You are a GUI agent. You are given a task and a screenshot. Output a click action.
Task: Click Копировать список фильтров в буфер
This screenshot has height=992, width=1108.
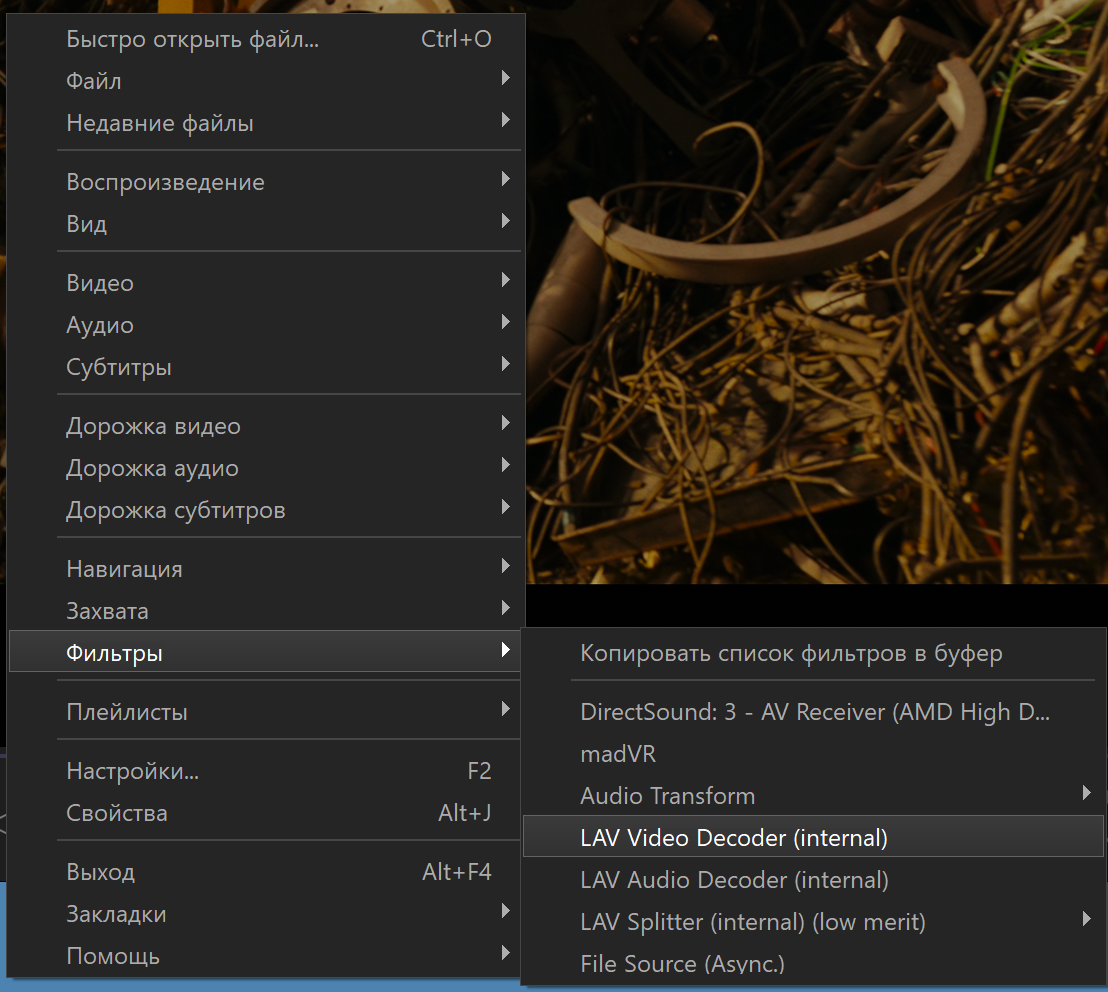[791, 654]
